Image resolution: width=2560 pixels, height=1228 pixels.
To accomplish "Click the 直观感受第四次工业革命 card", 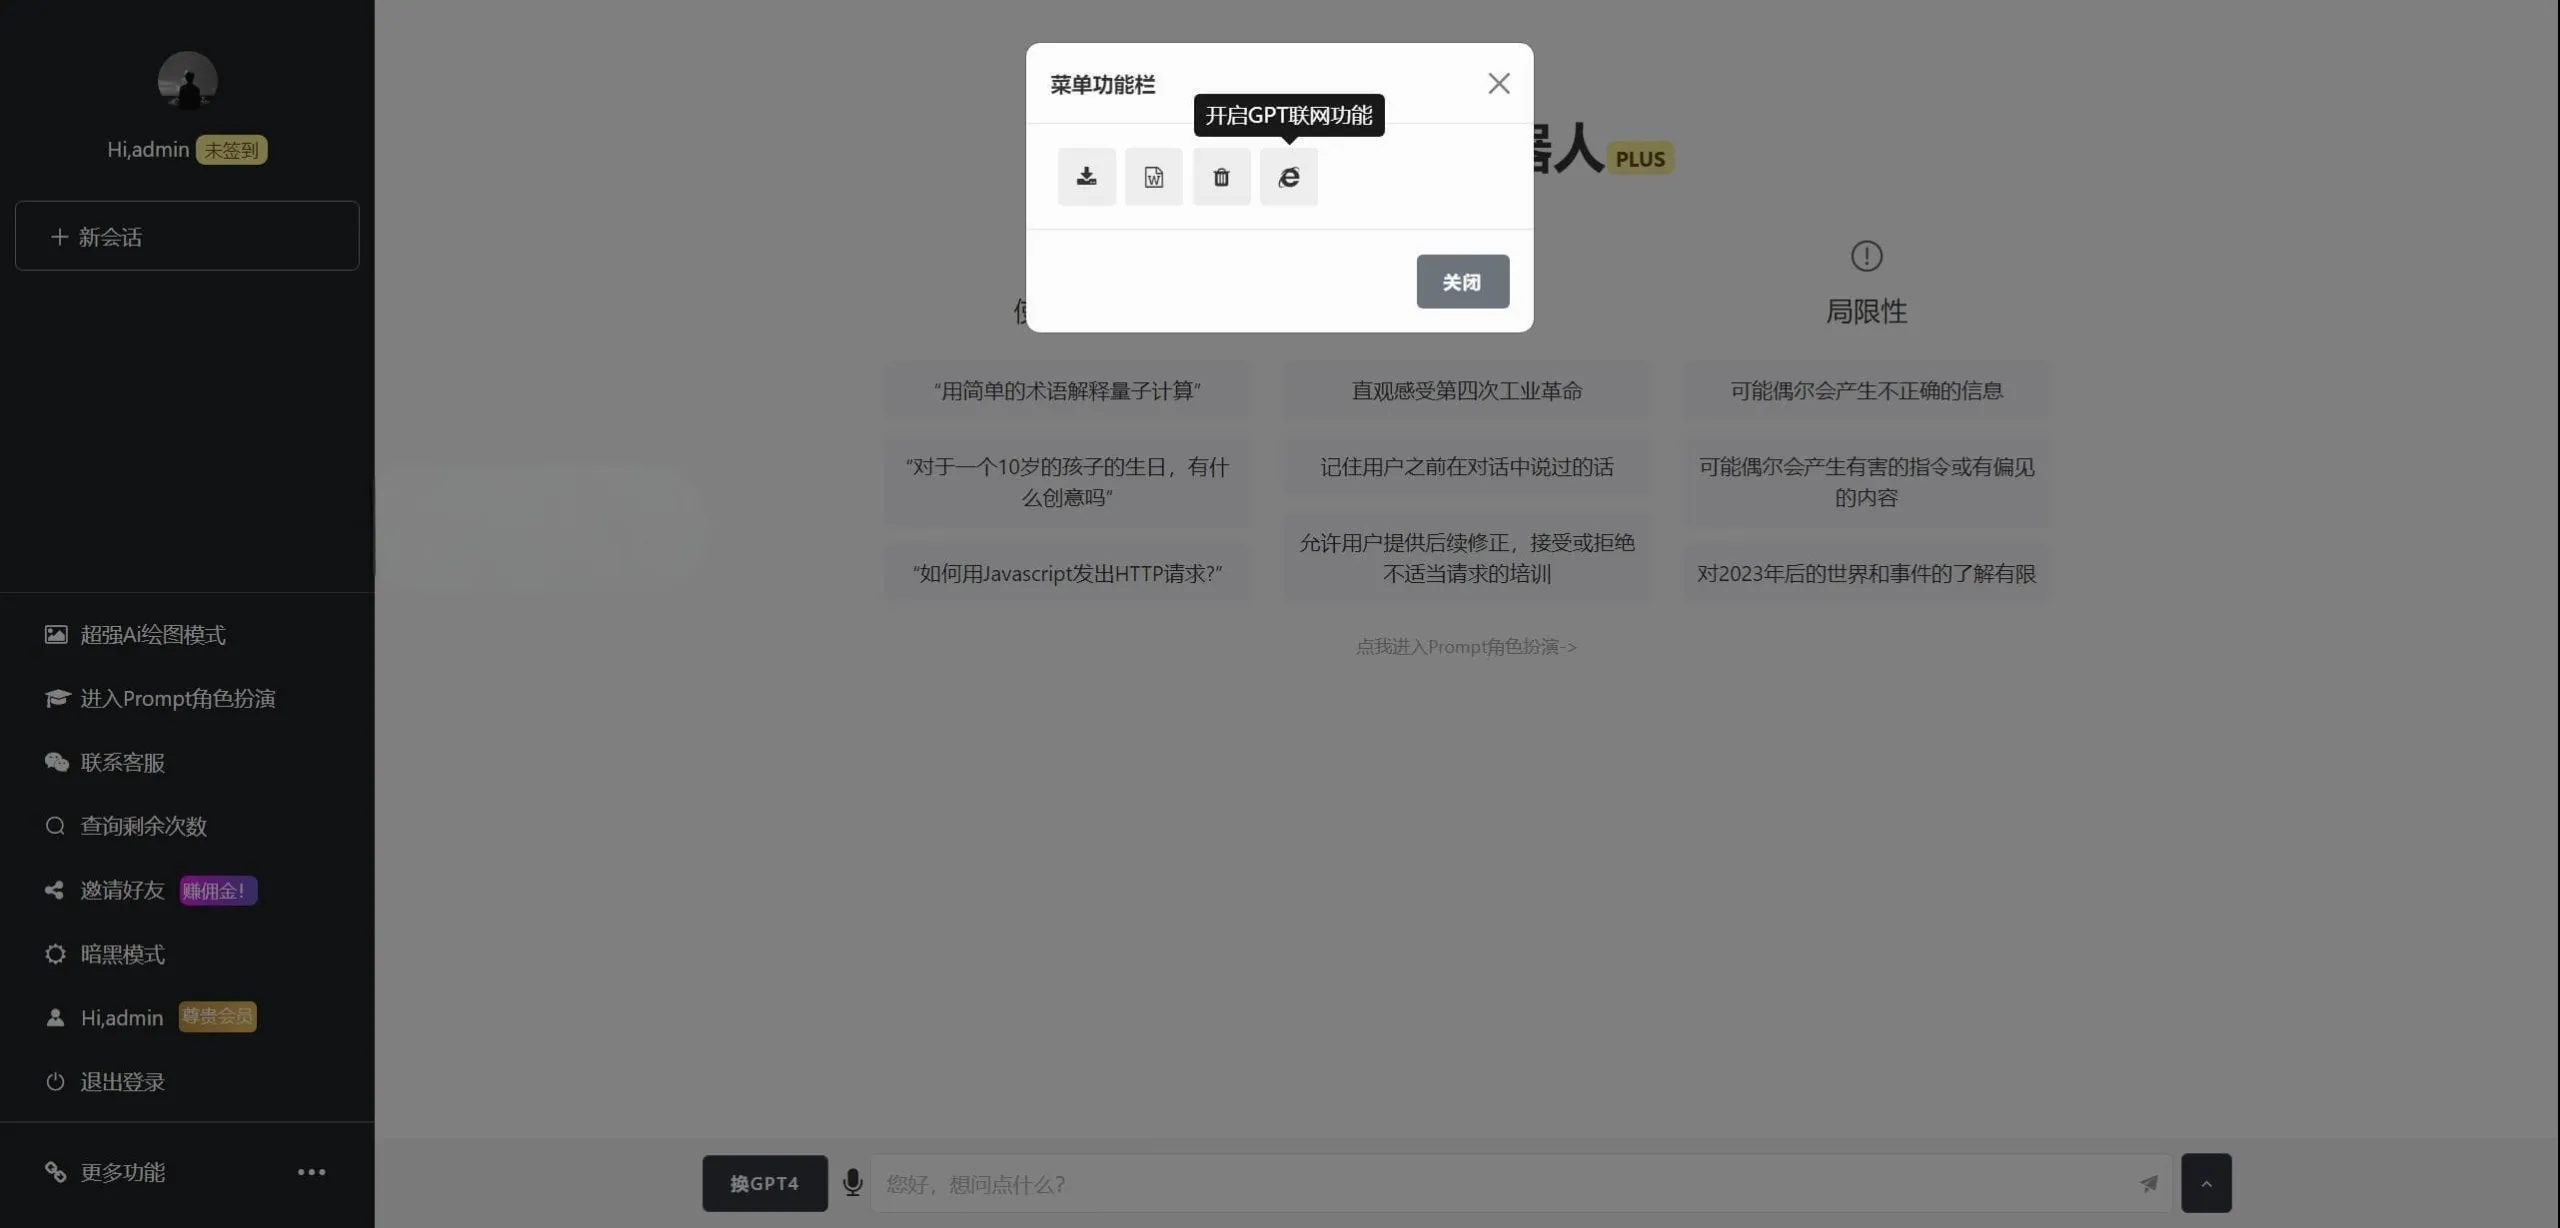I will pyautogui.click(x=1467, y=391).
